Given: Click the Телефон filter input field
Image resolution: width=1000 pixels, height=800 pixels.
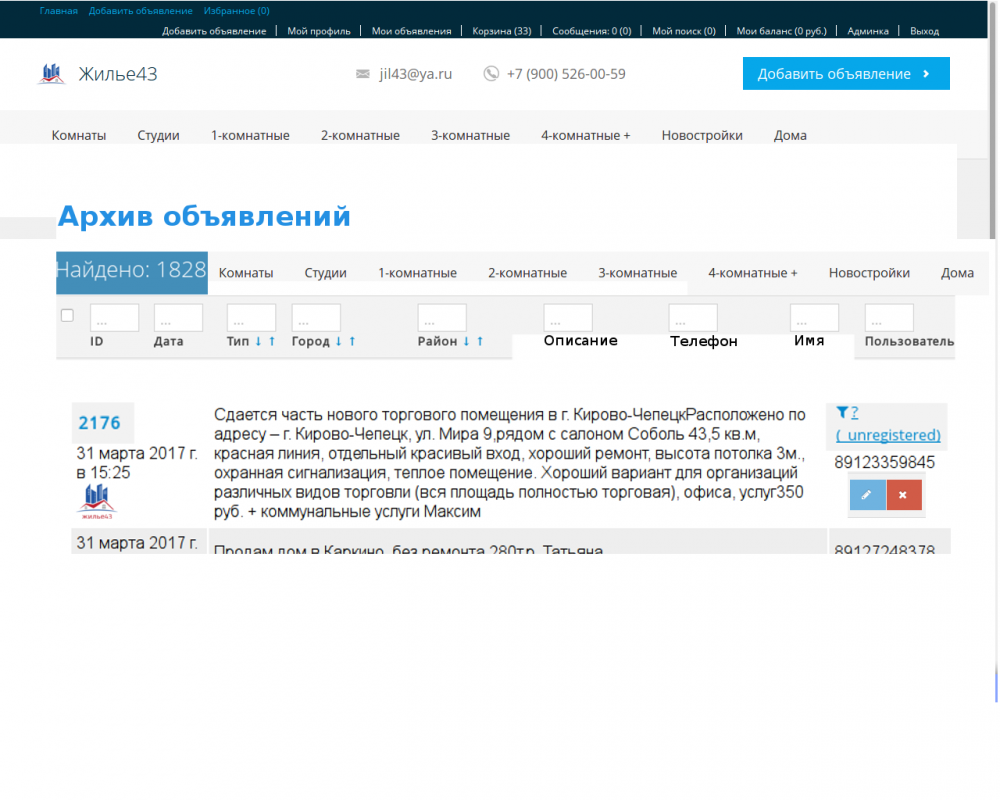Looking at the screenshot, I should (x=693, y=318).
